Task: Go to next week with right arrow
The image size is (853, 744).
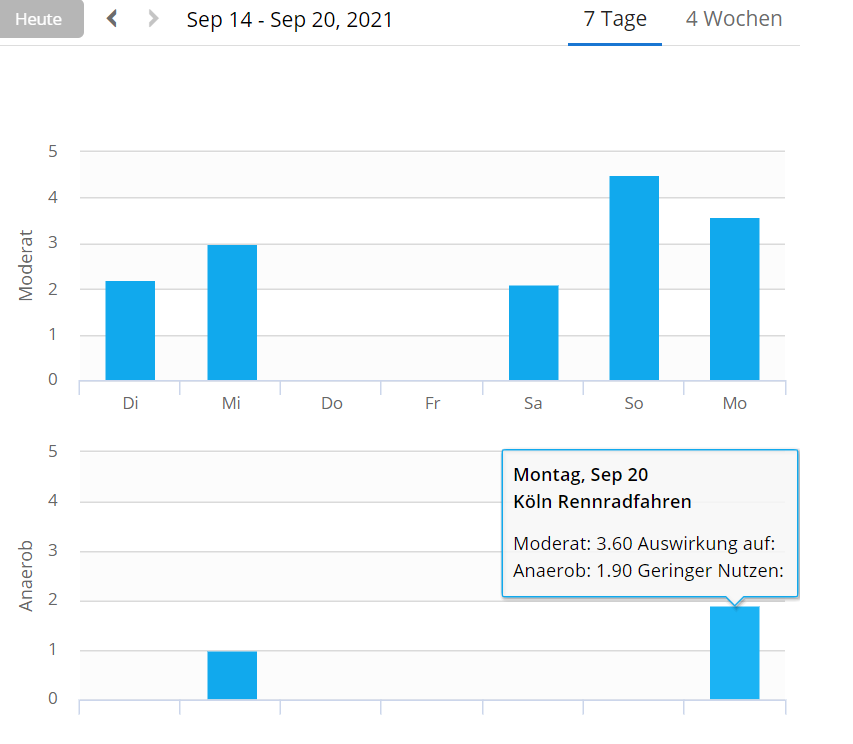Action: (x=153, y=19)
